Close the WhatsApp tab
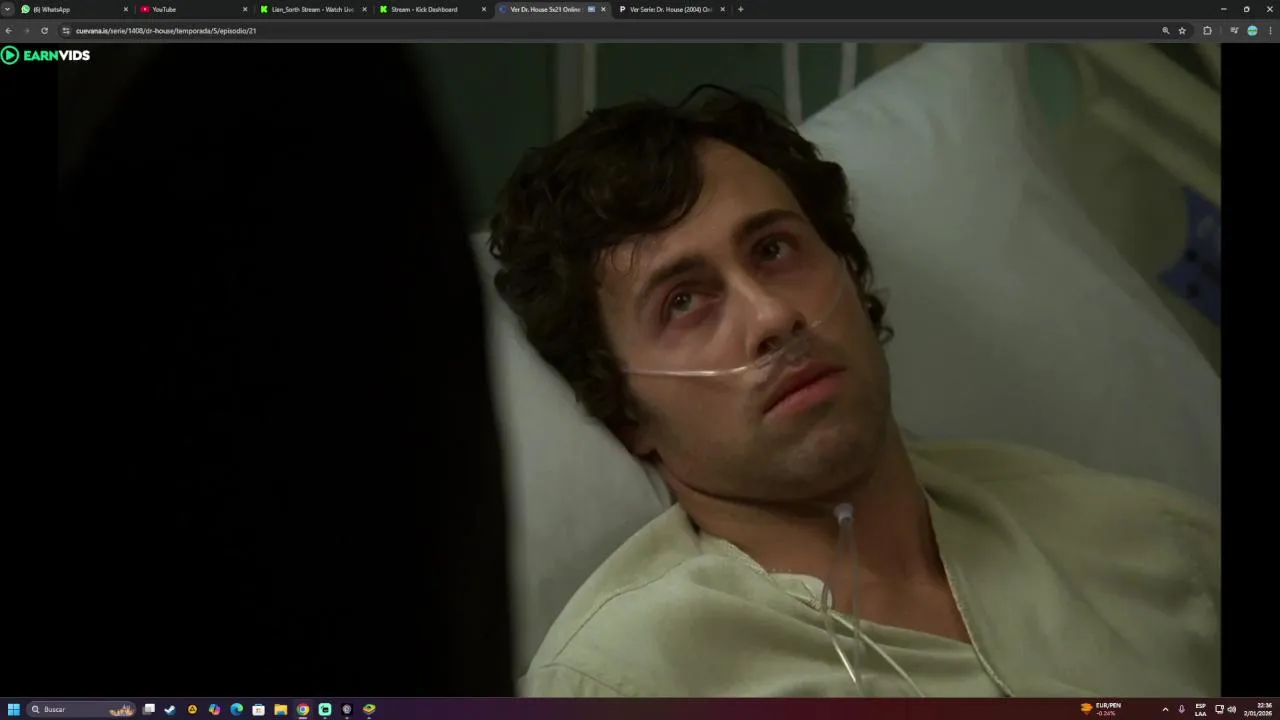The image size is (1280, 720). (x=126, y=9)
